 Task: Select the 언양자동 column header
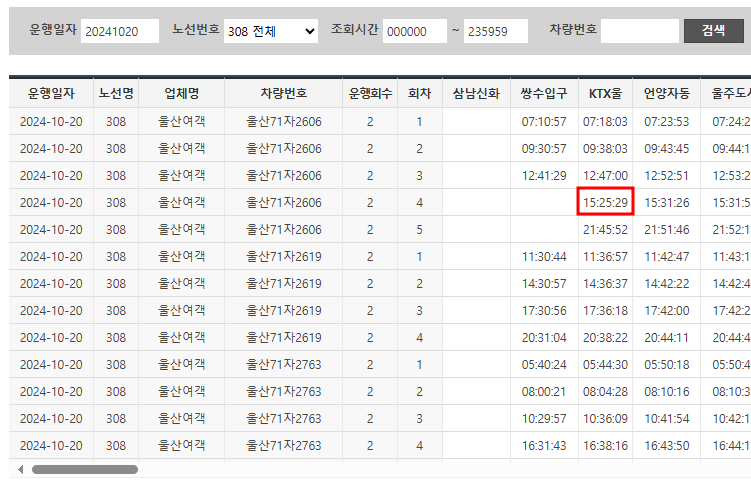pos(666,94)
